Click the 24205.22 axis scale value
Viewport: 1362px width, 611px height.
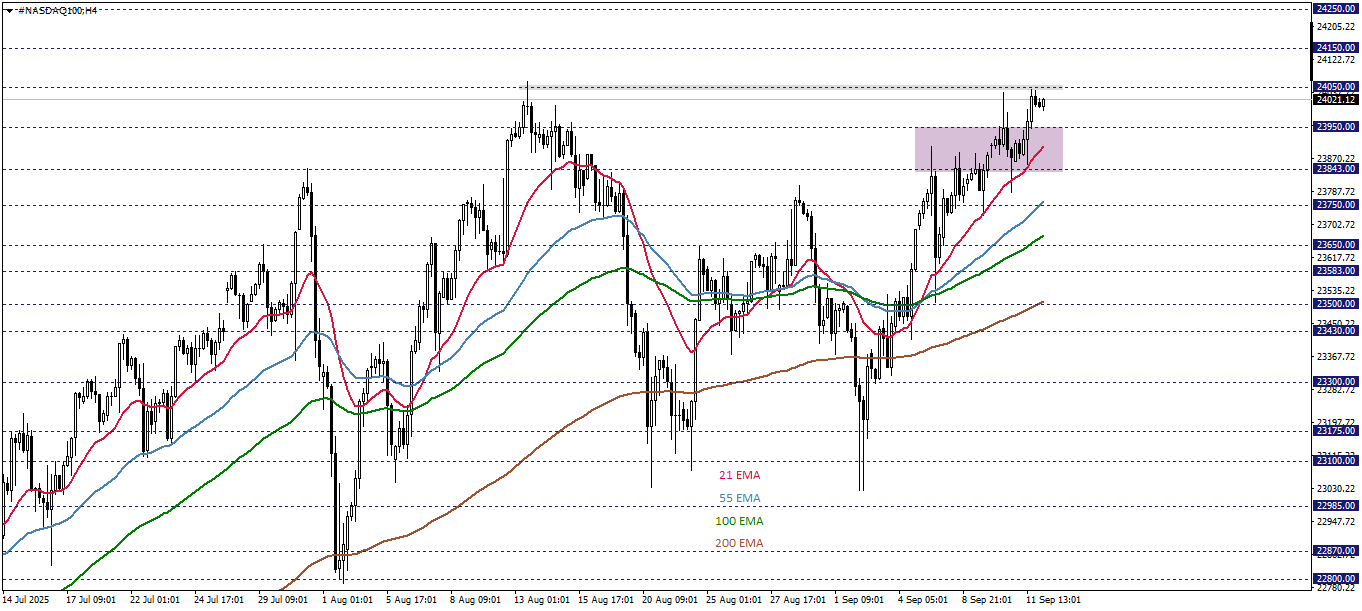coord(1337,27)
